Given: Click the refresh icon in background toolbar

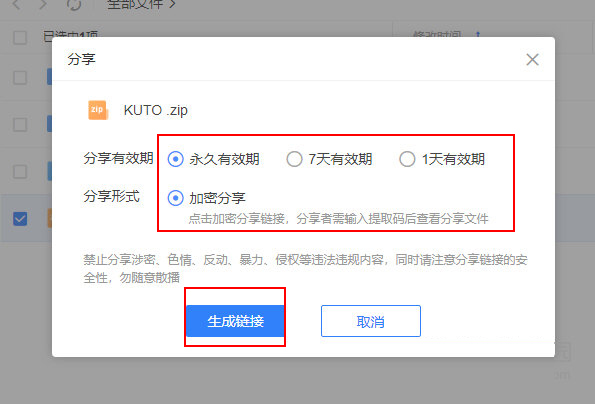Looking at the screenshot, I should 74,5.
